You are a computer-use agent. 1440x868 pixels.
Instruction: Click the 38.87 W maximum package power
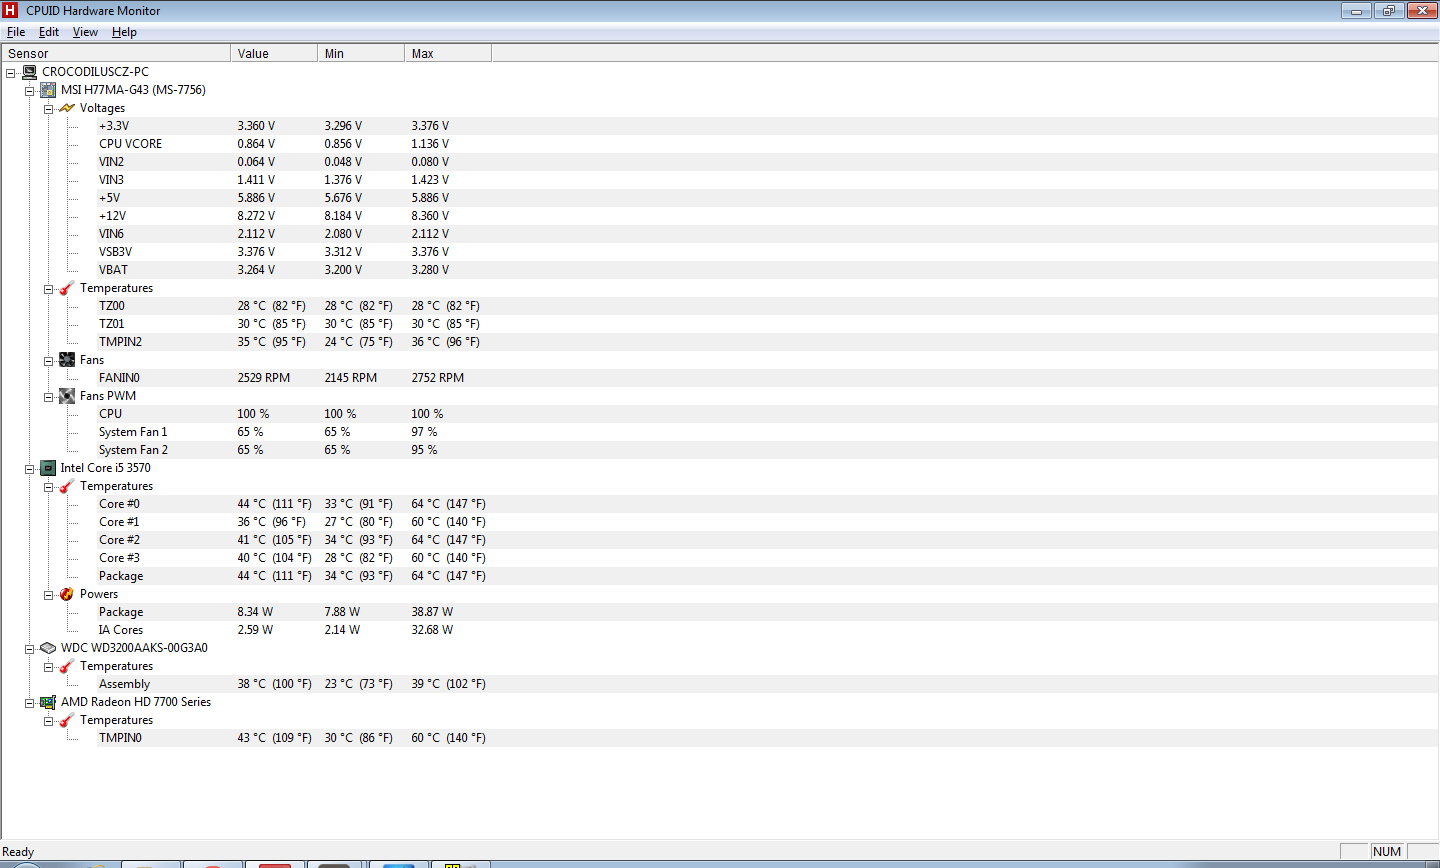pos(432,612)
